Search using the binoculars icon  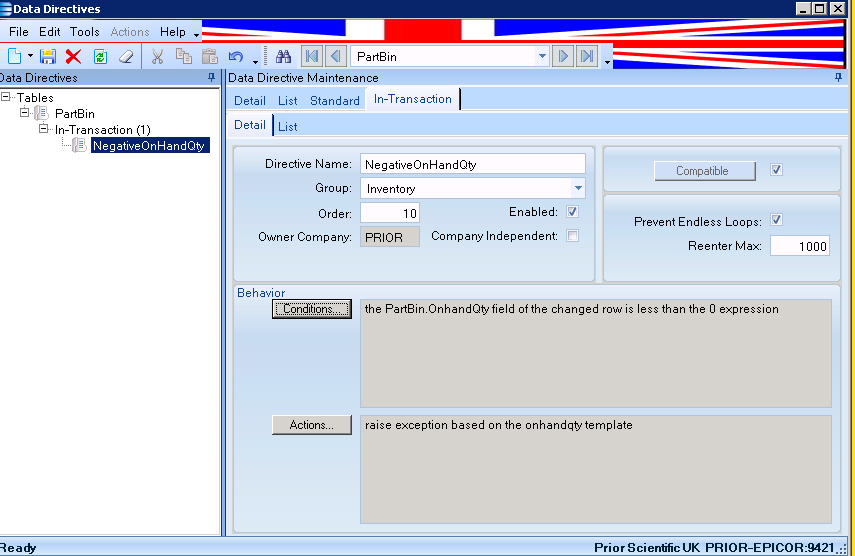tap(284, 57)
